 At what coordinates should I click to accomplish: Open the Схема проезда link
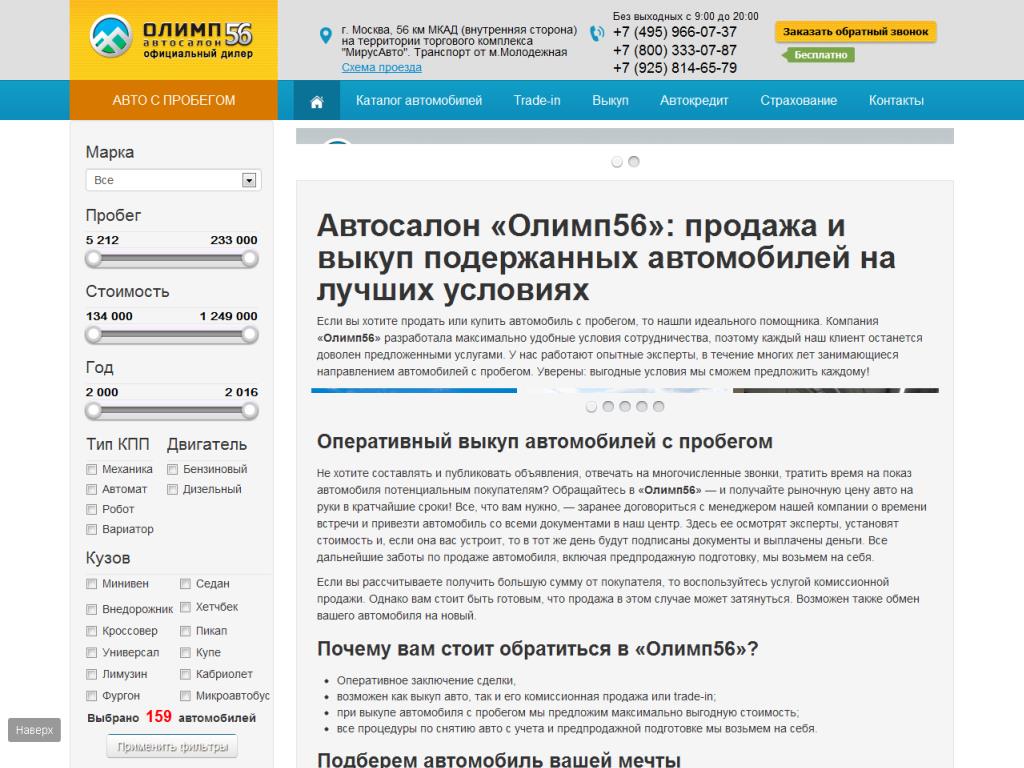pos(381,67)
